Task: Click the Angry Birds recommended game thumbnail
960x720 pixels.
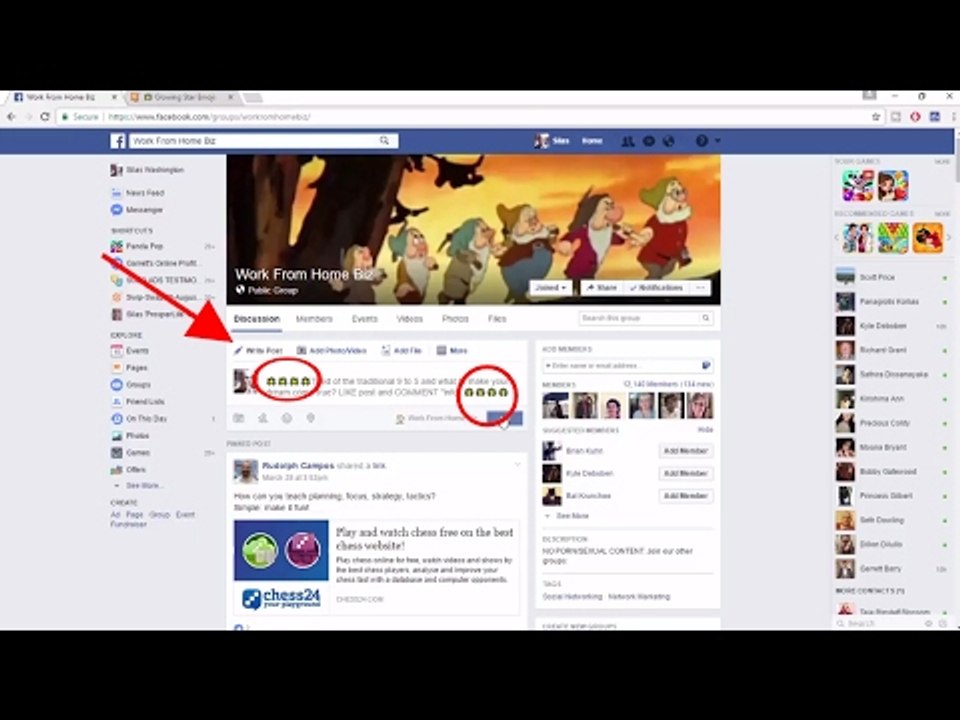Action: click(x=927, y=238)
